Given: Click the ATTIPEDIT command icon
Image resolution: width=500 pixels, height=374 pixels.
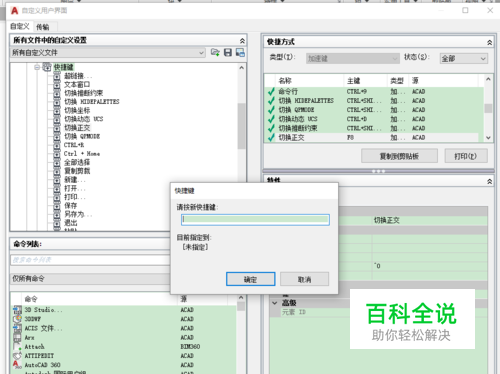Looking at the screenshot, I should (17, 356).
